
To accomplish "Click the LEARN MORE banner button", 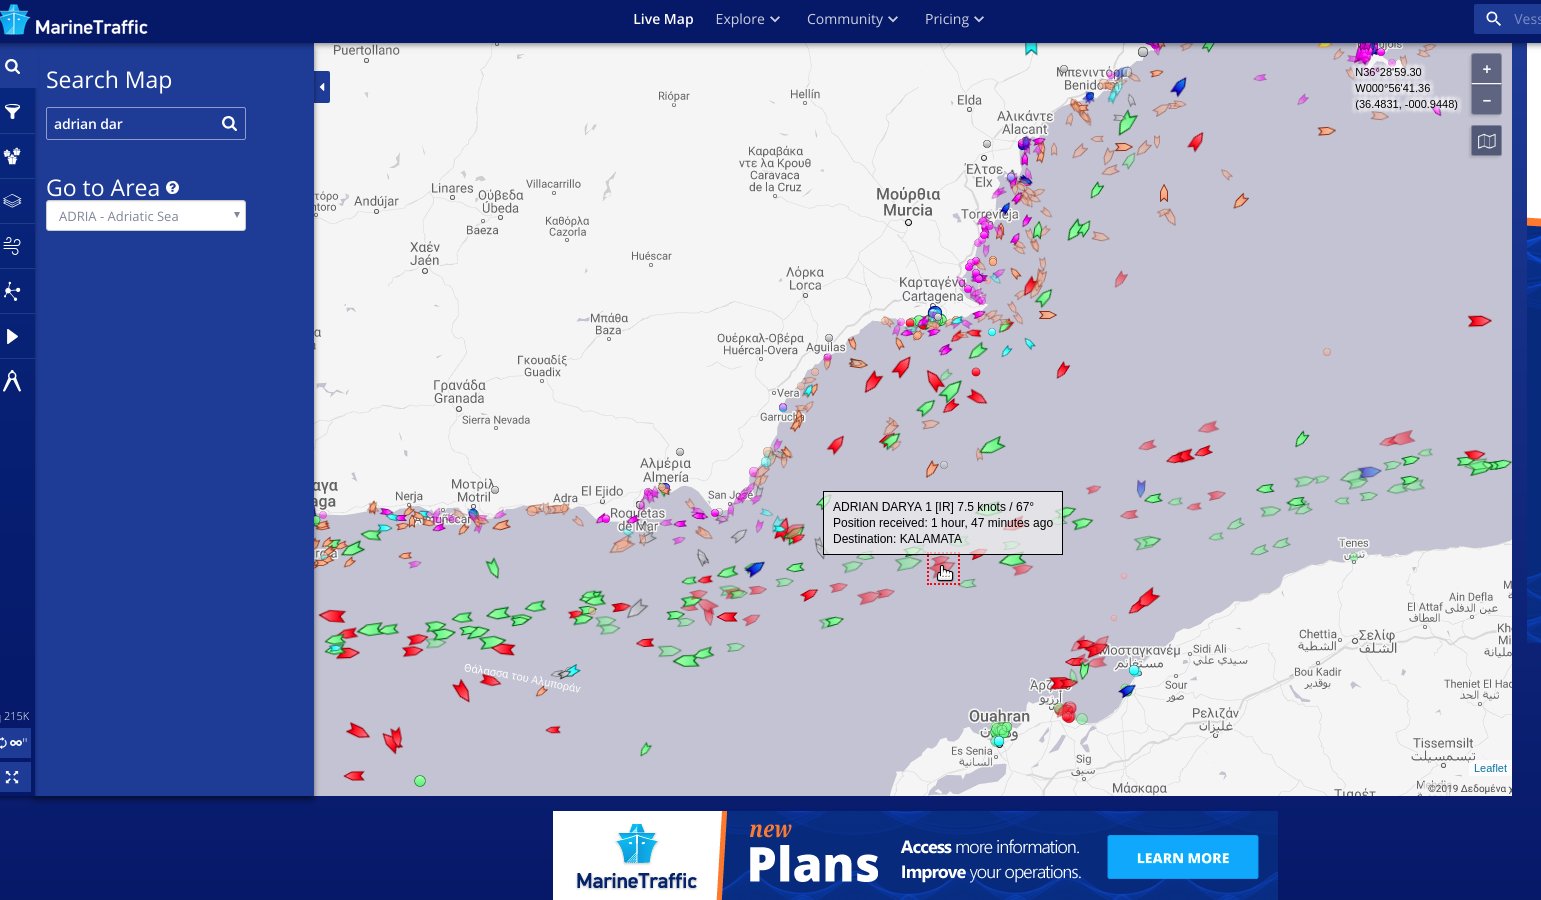I will tap(1182, 858).
